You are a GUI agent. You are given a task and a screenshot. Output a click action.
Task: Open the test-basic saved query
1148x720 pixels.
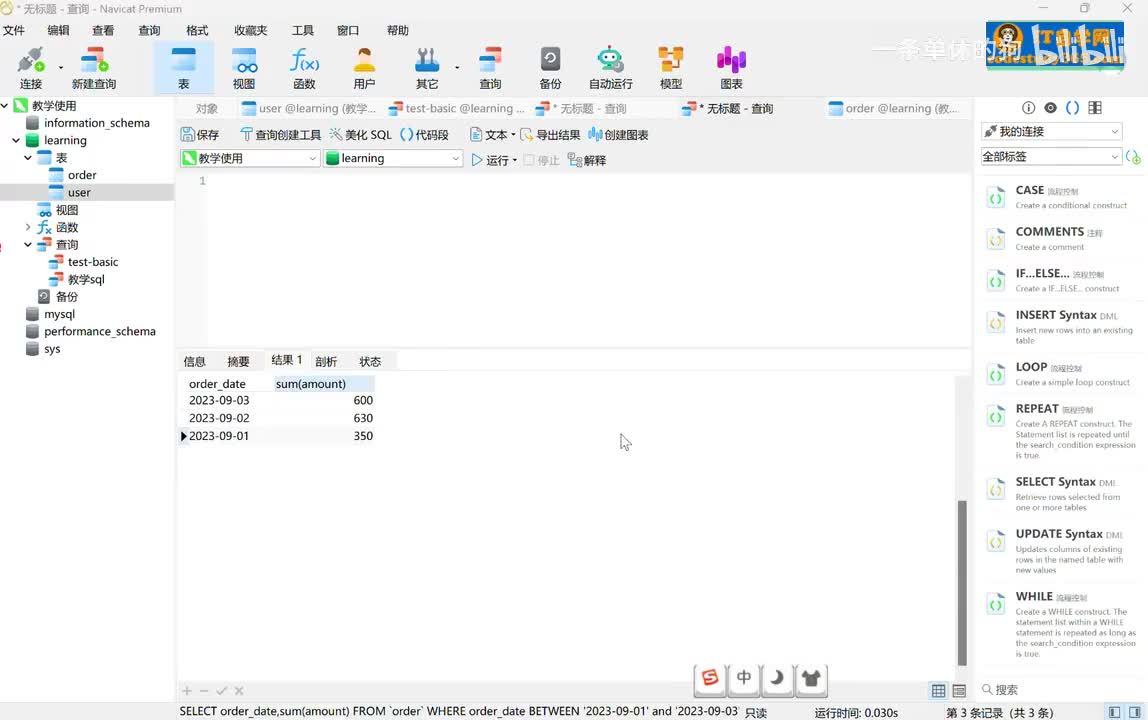92,261
